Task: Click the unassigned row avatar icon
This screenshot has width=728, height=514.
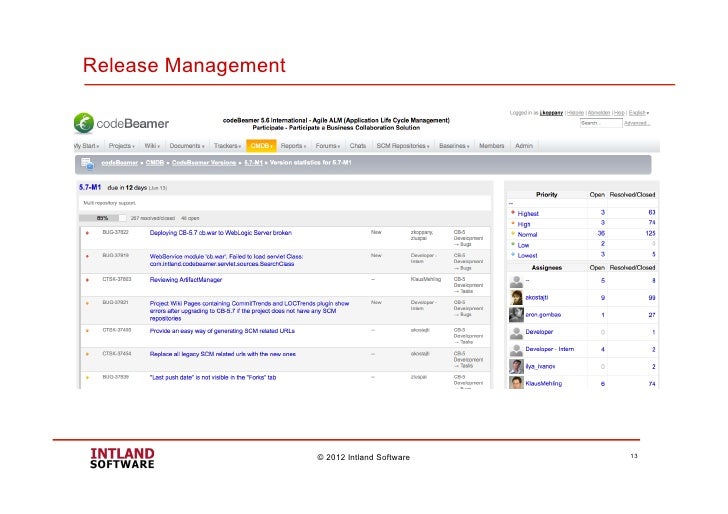Action: (516, 281)
